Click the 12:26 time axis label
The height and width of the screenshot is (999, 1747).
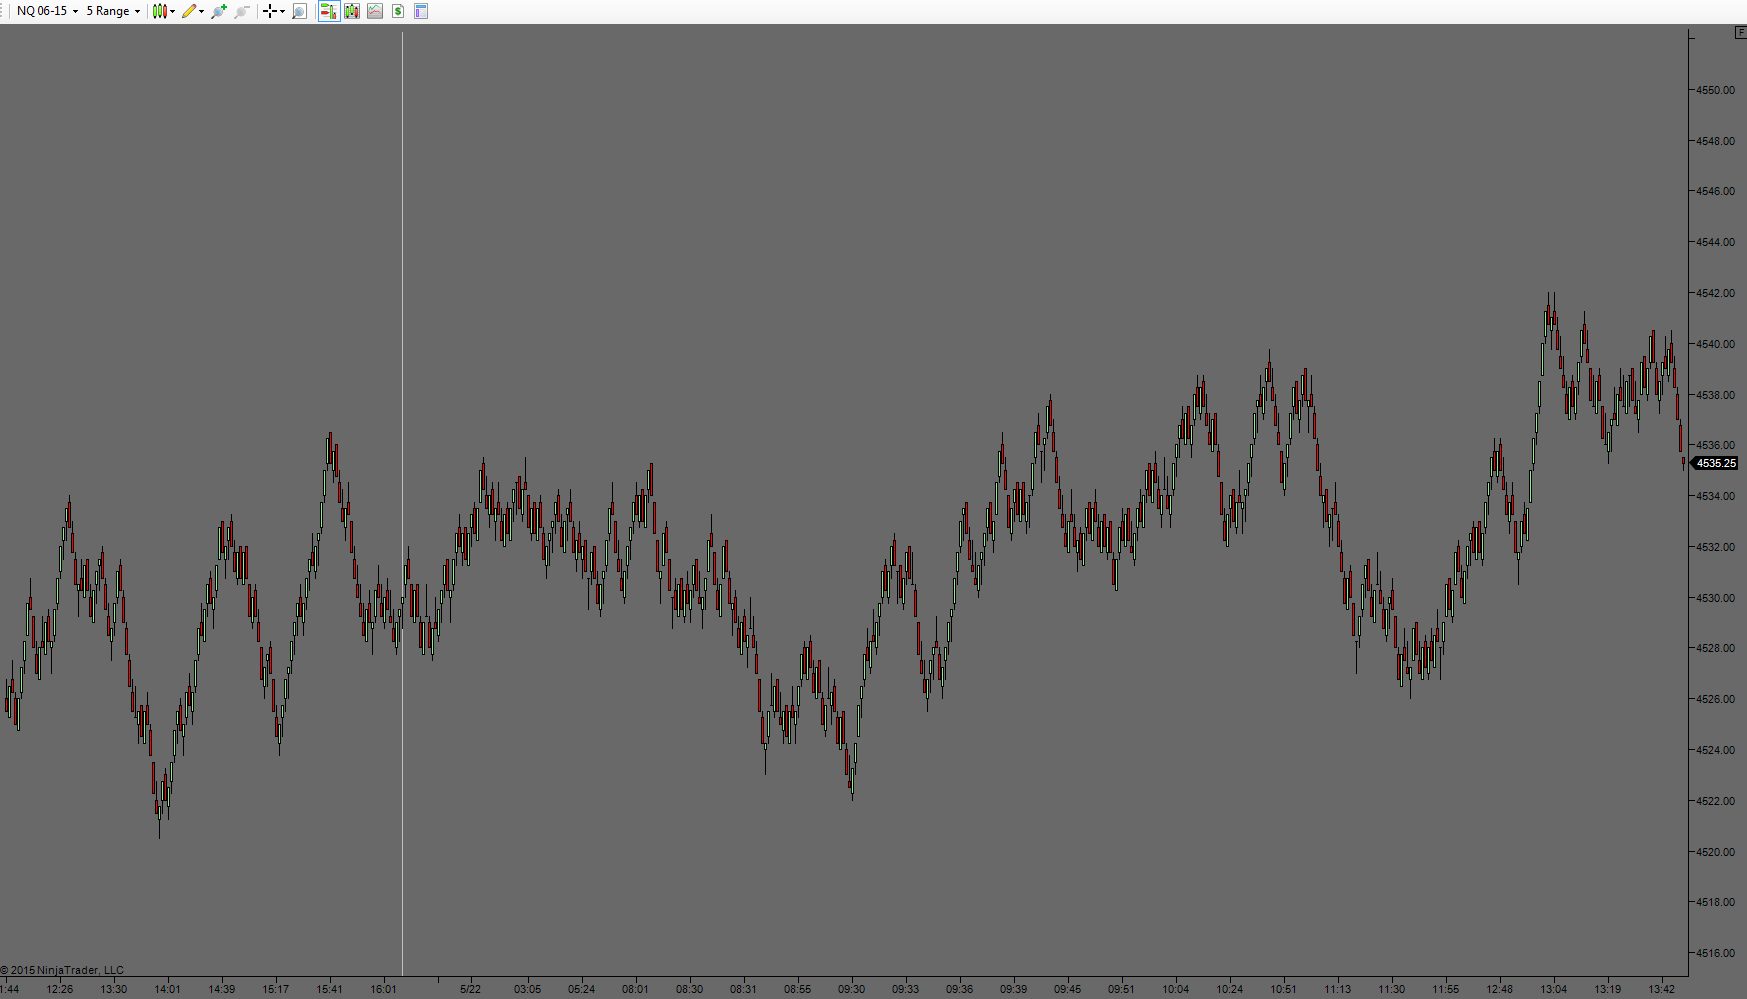(x=60, y=989)
